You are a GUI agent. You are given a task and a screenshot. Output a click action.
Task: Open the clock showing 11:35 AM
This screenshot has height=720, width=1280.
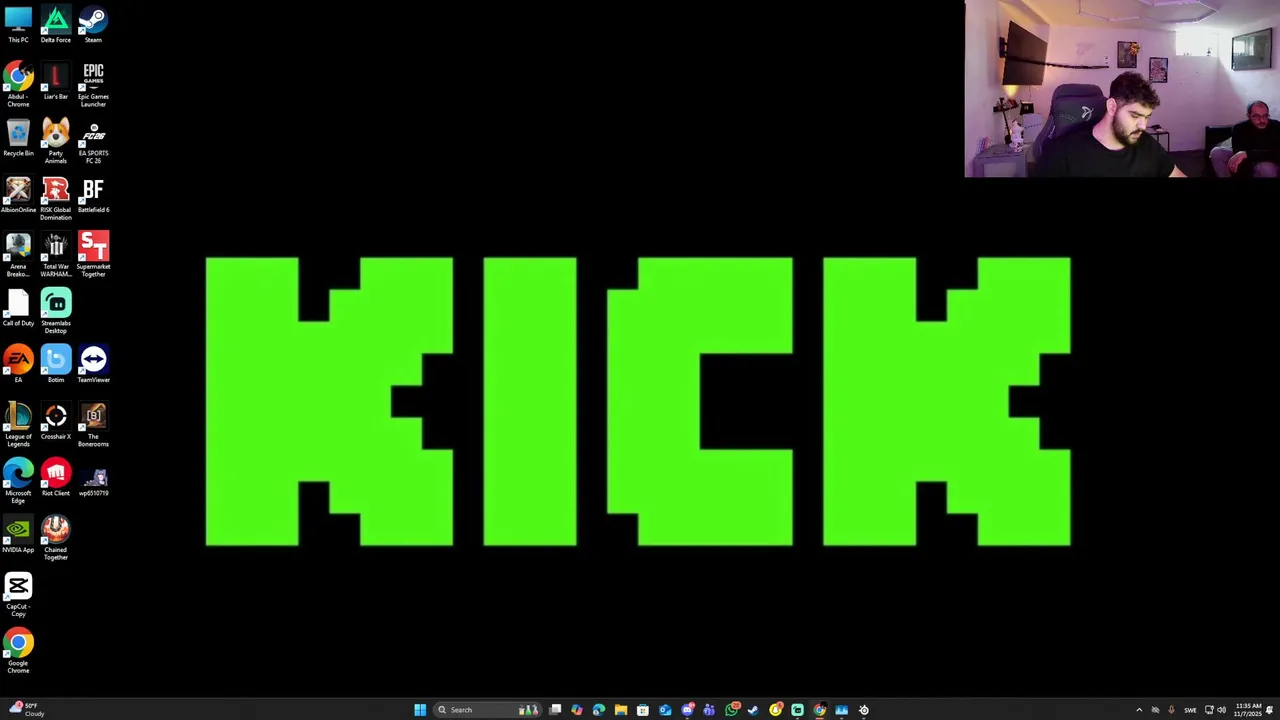[1248, 710]
